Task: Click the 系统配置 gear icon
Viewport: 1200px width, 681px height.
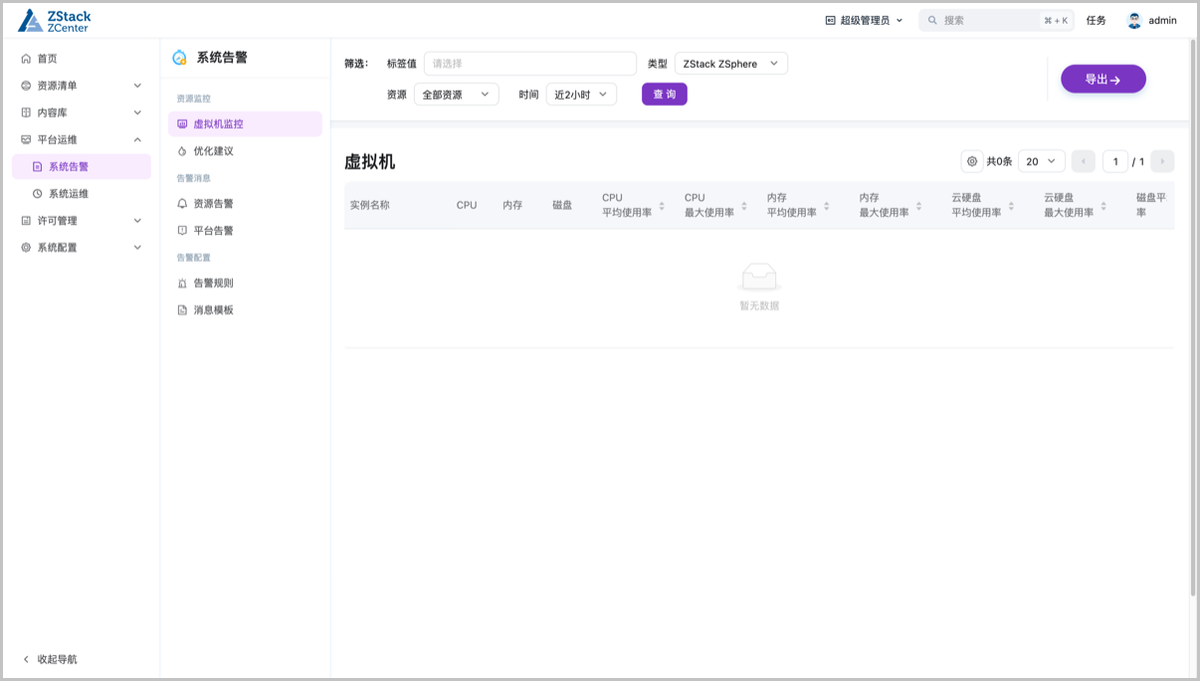Action: pyautogui.click(x=26, y=248)
